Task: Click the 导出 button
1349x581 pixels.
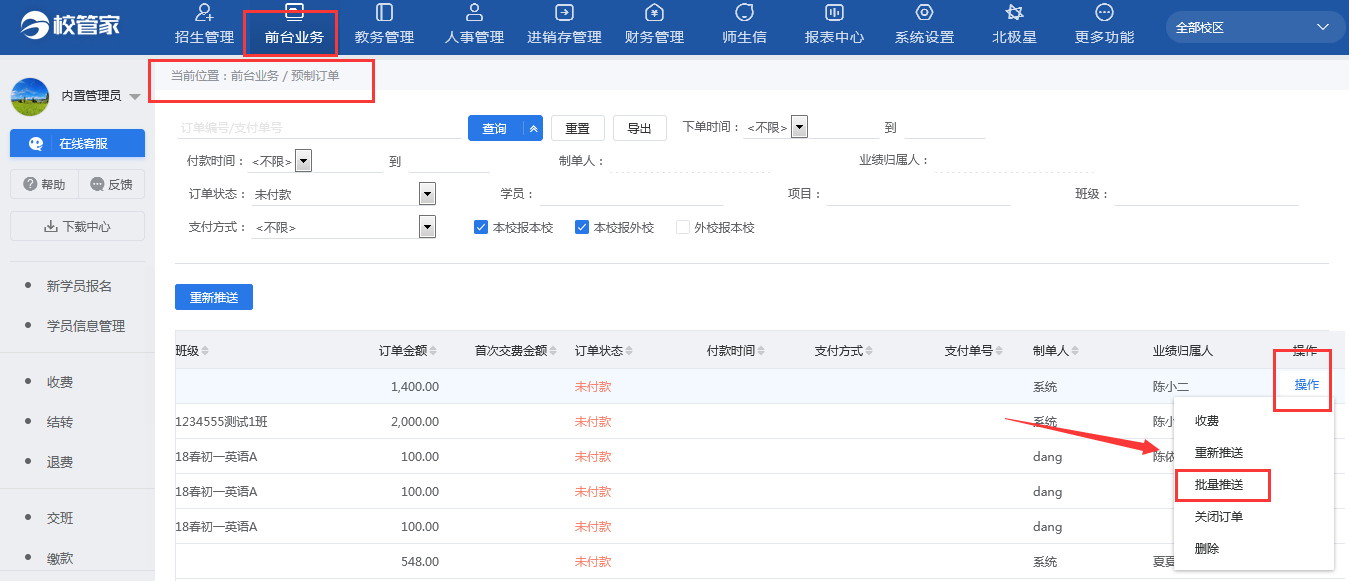Action: 640,128
